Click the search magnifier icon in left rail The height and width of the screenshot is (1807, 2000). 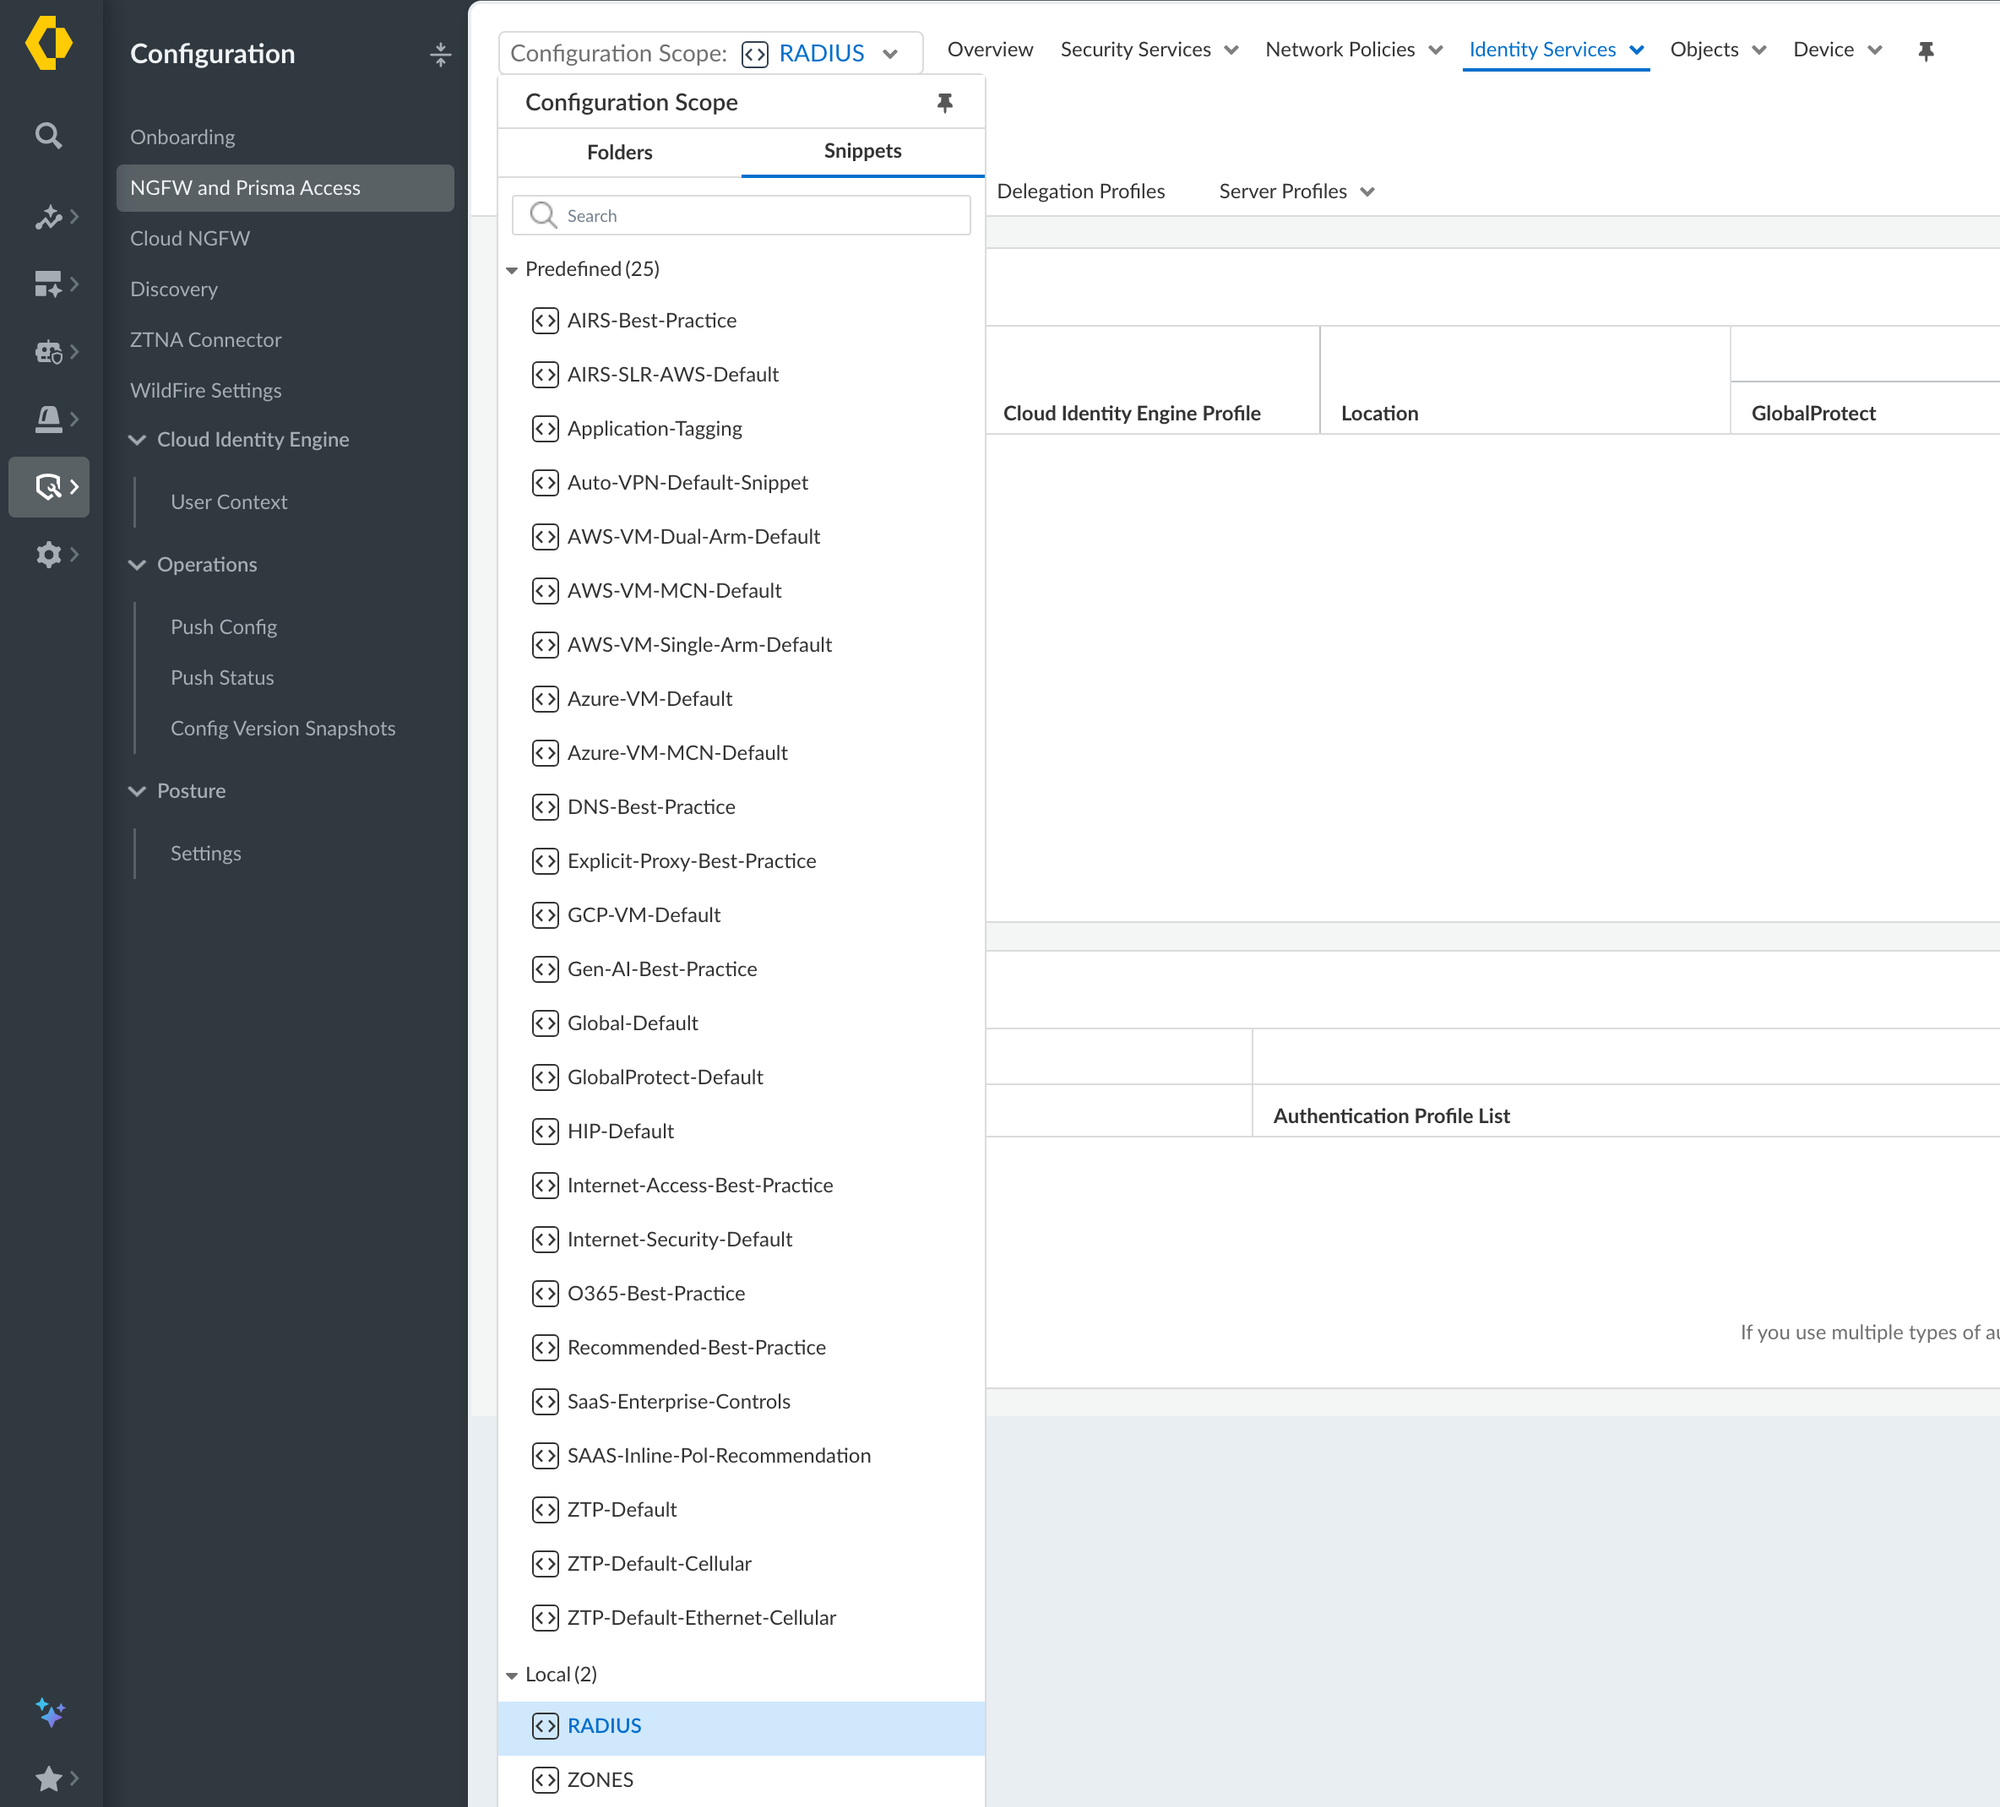pyautogui.click(x=48, y=135)
